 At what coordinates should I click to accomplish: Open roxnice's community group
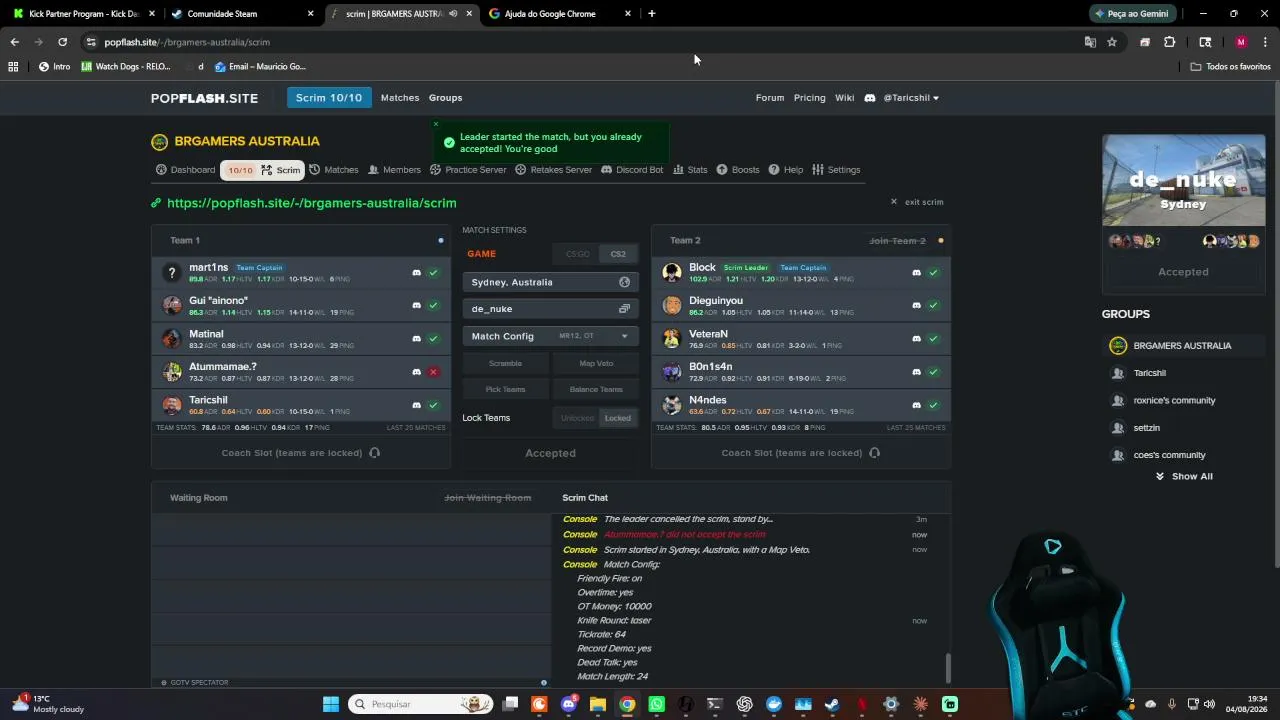click(x=1174, y=401)
